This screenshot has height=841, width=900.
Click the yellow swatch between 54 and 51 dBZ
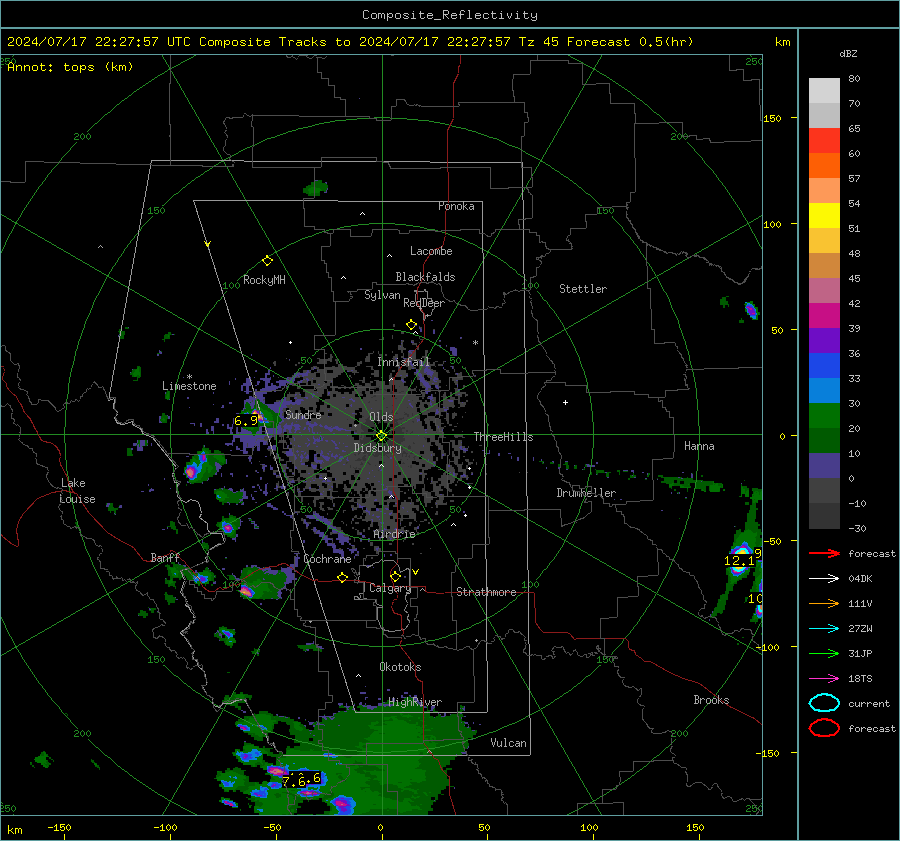coord(824,216)
